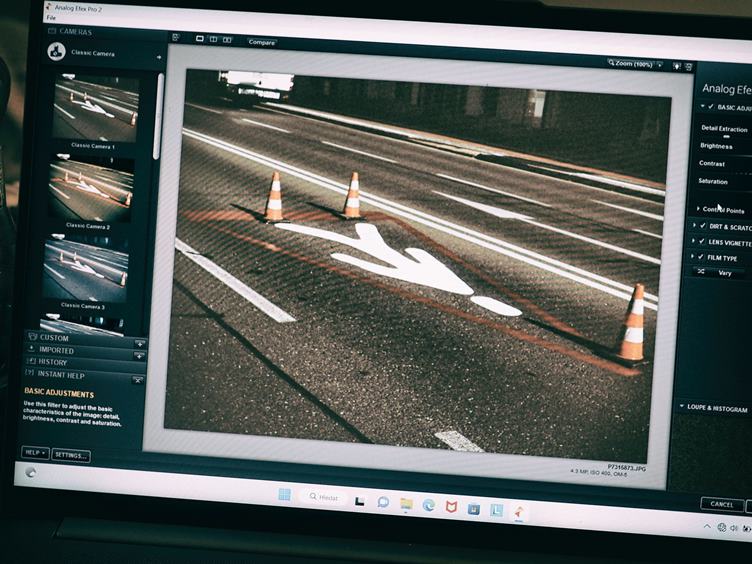Open the blue square taskbar app
Screen dimensions: 752x564
pyautogui.click(x=473, y=508)
